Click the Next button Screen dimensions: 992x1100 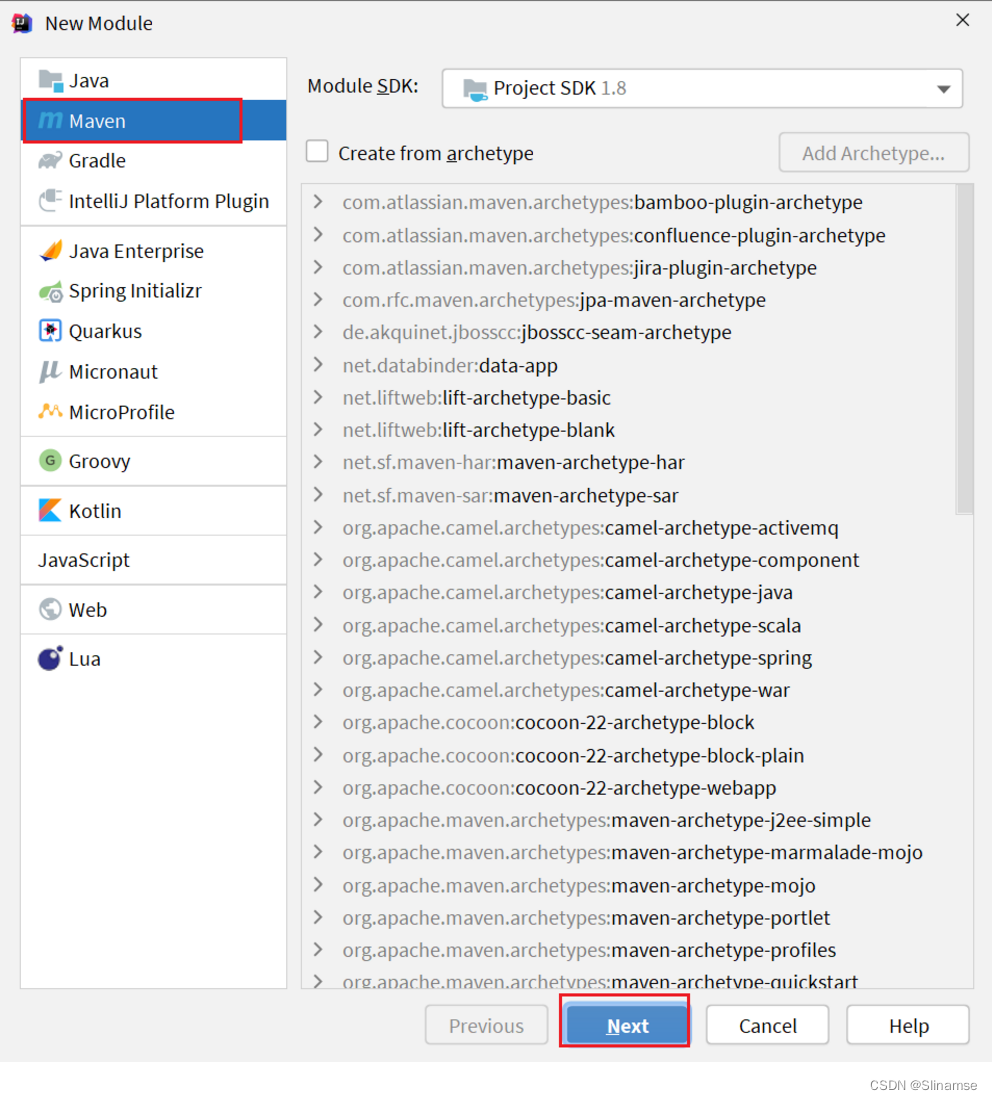(x=627, y=1026)
